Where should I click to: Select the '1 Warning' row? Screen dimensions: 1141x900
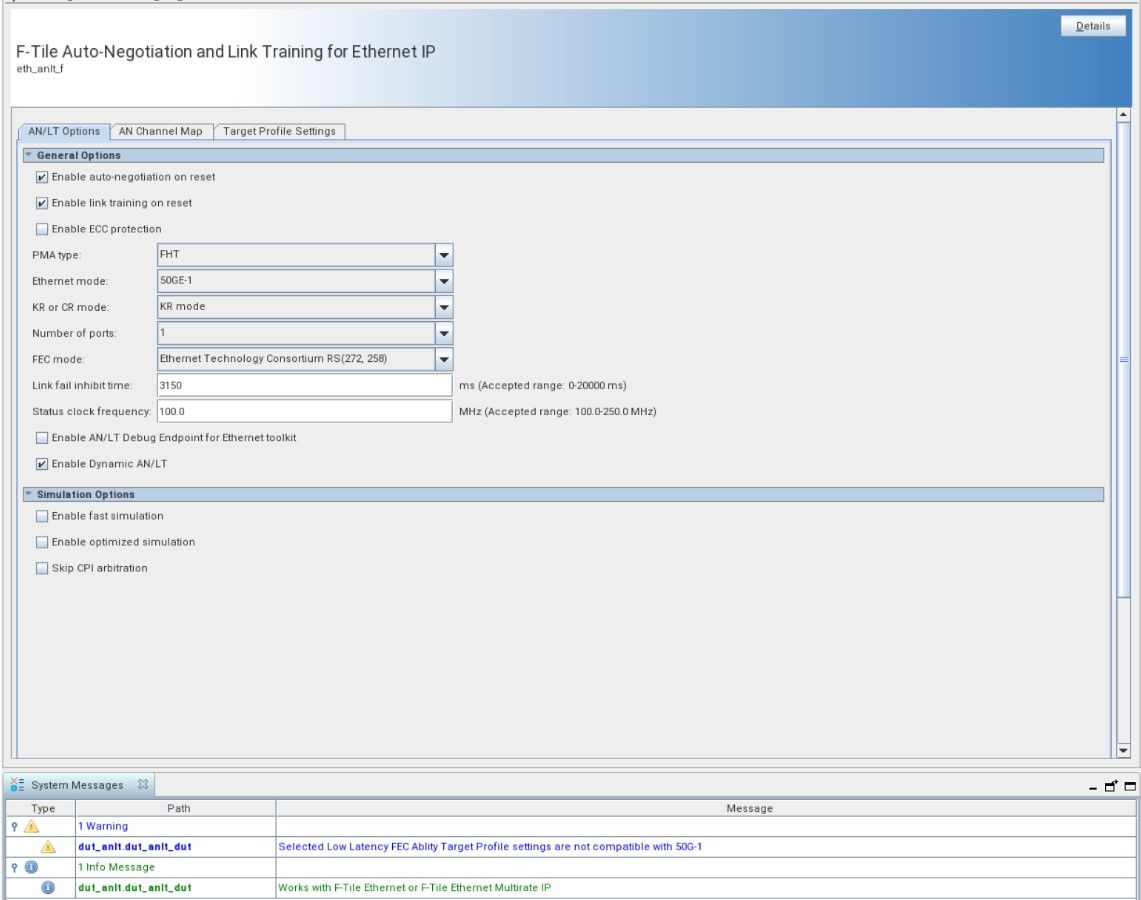click(571, 826)
